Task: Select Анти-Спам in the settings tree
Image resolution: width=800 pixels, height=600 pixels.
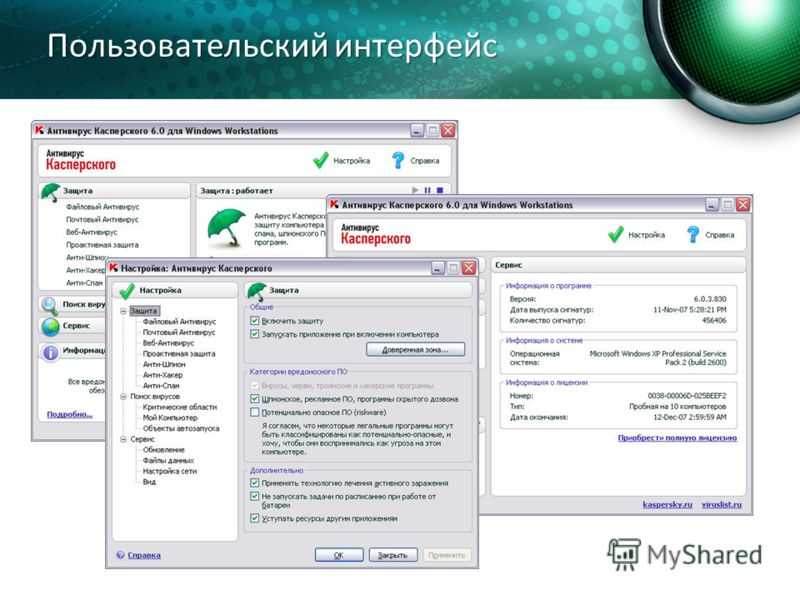Action: click(x=161, y=386)
